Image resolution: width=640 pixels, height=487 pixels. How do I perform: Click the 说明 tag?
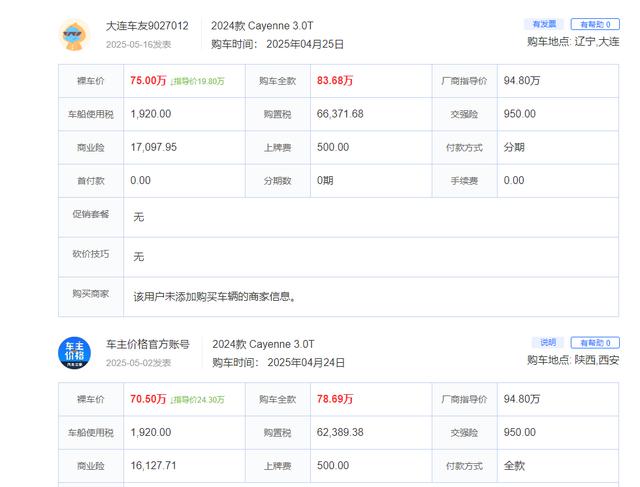(x=548, y=342)
